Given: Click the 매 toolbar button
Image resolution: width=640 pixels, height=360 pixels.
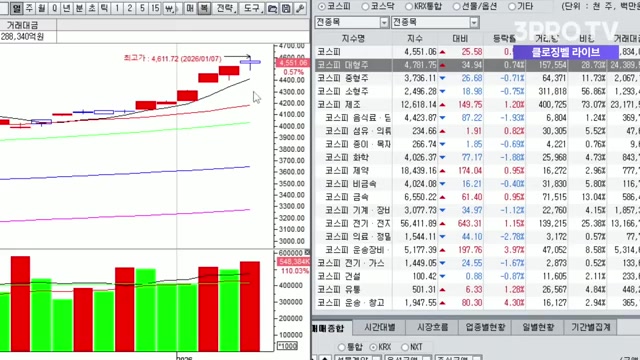Looking at the screenshot, I should click(190, 9).
